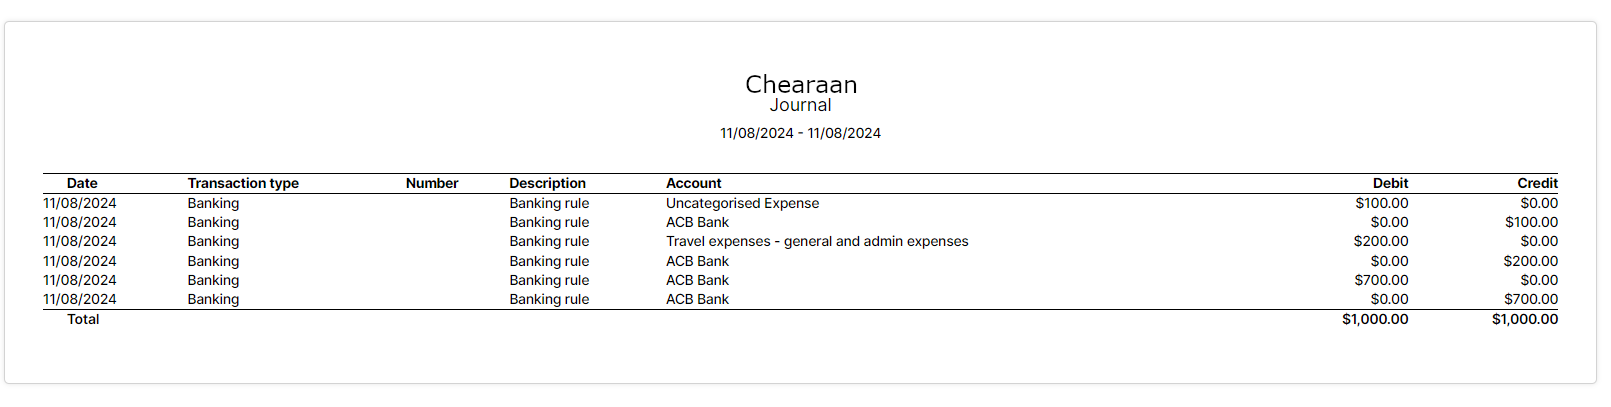Click the Credit column header
Viewport: 1611px width, 407px height.
(1537, 183)
